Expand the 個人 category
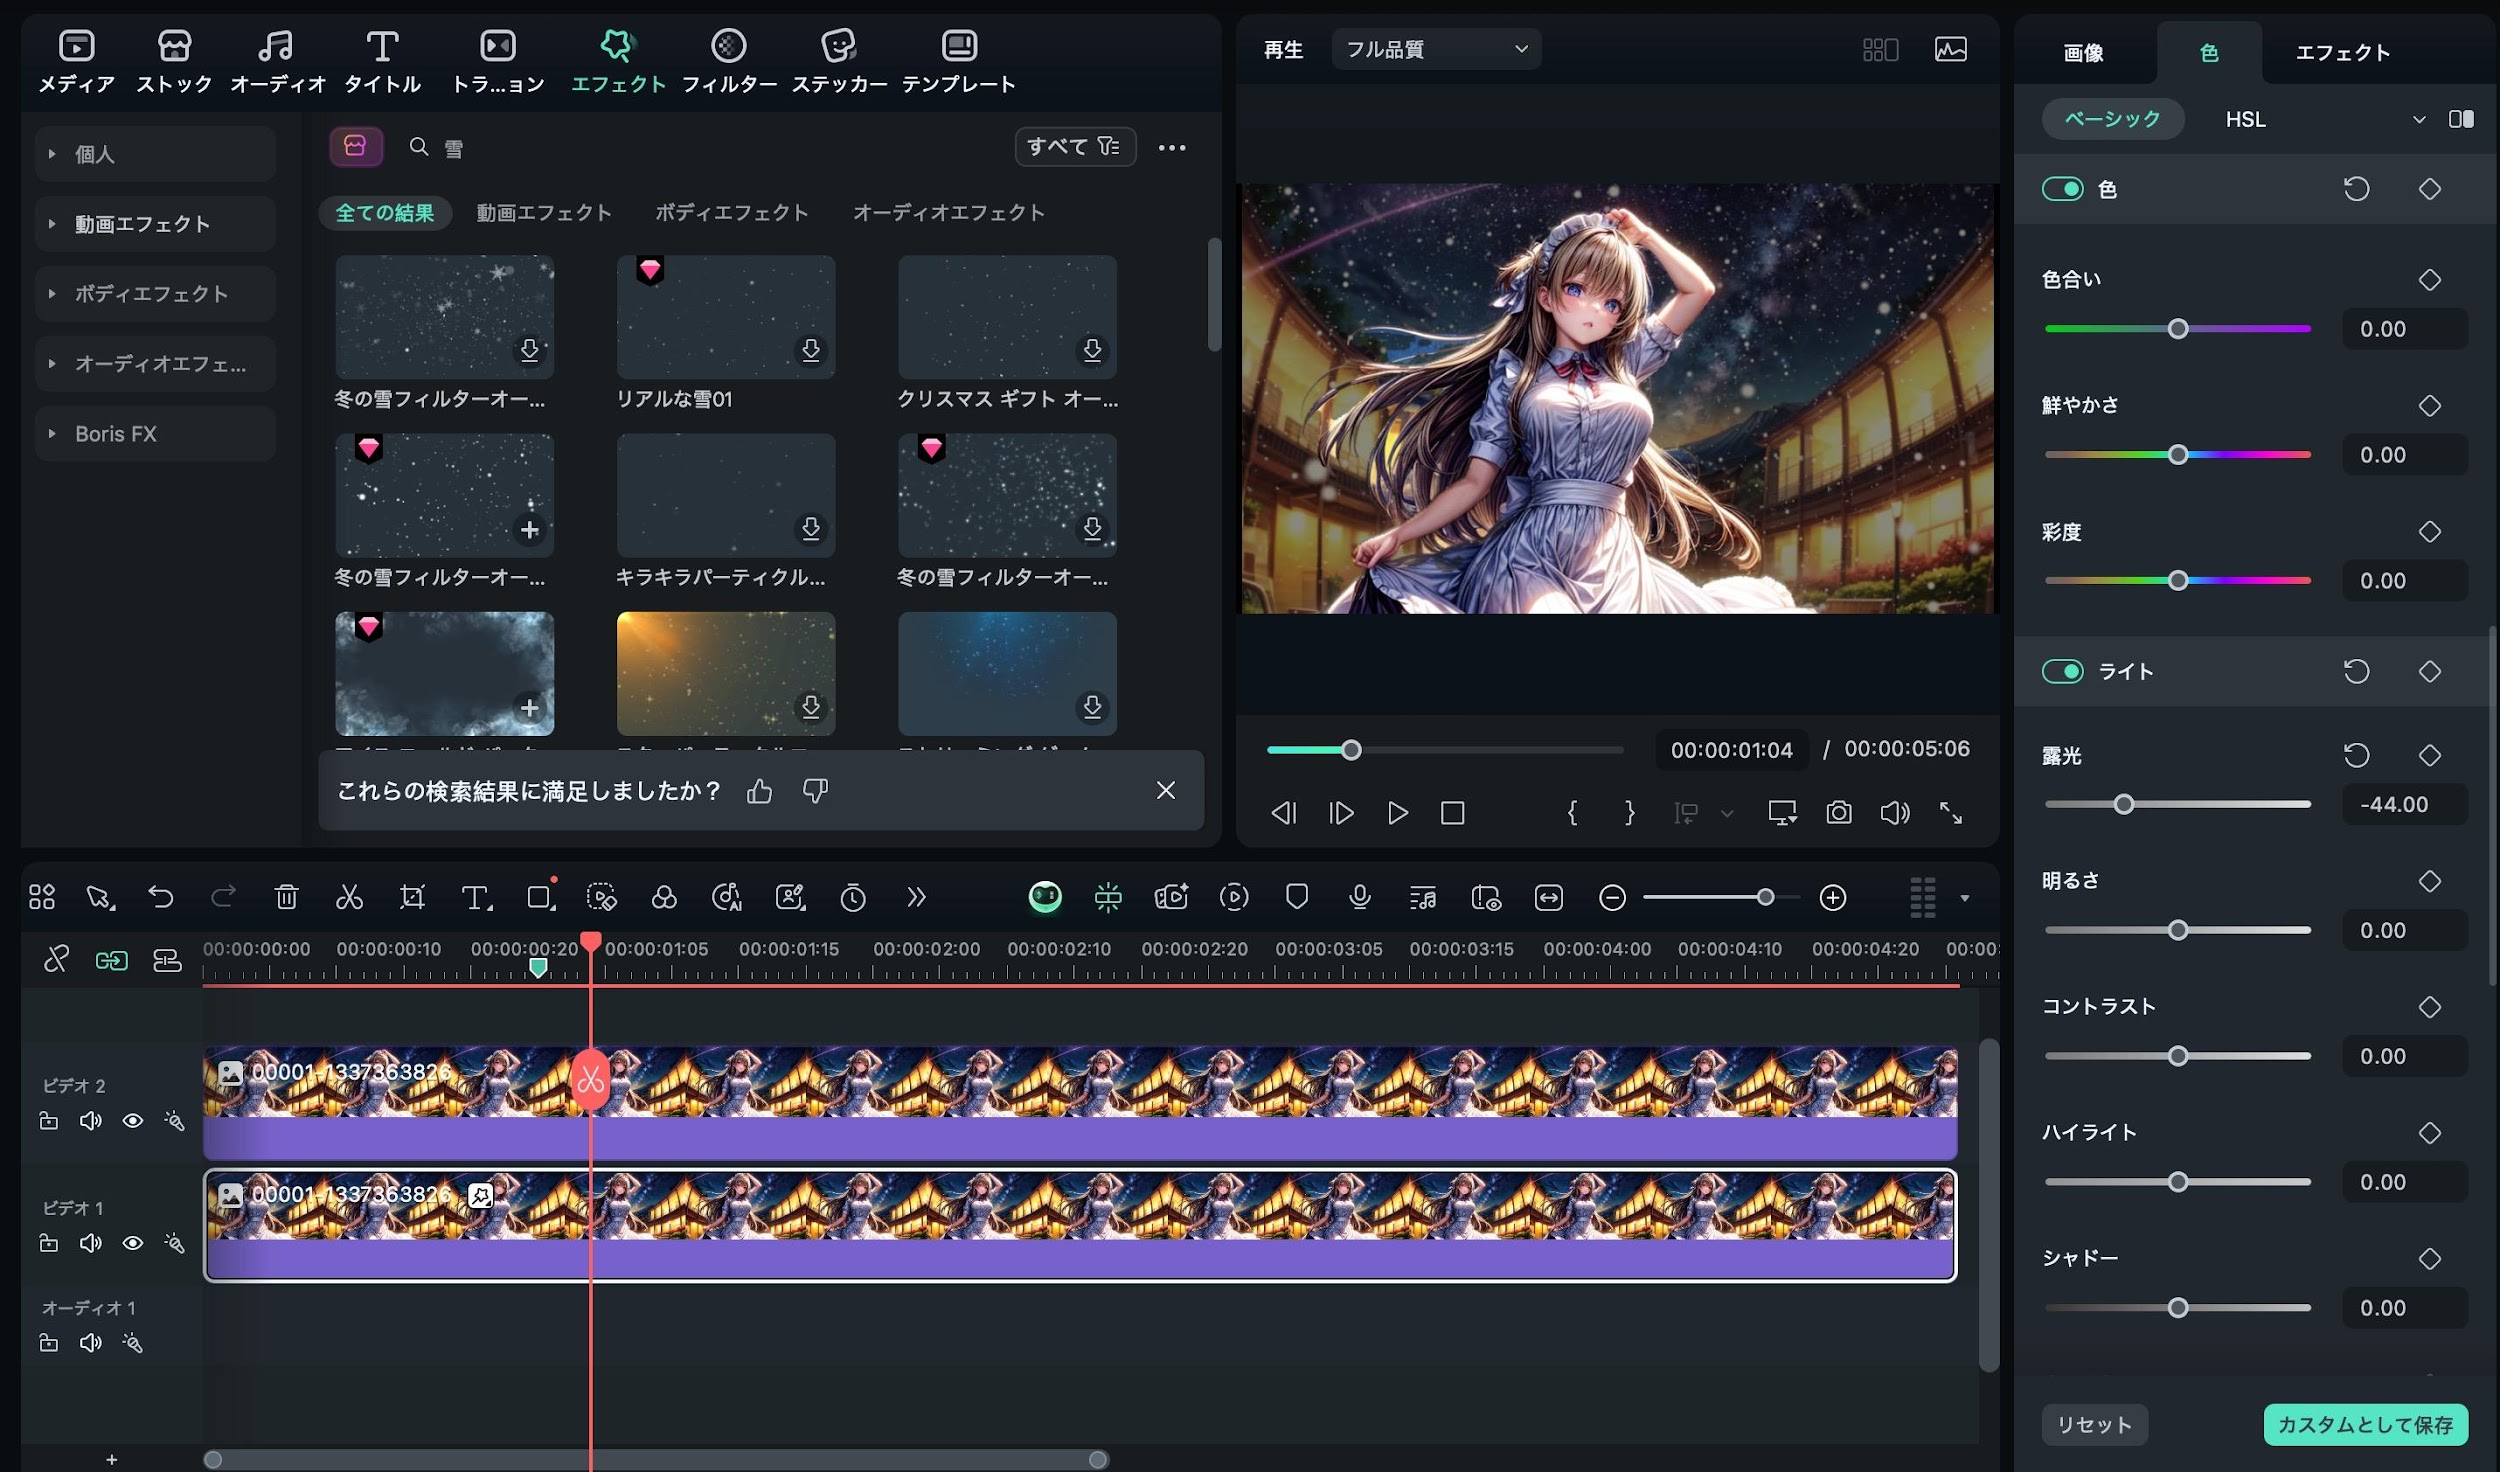Viewport: 2500px width, 1472px height. click(x=155, y=154)
